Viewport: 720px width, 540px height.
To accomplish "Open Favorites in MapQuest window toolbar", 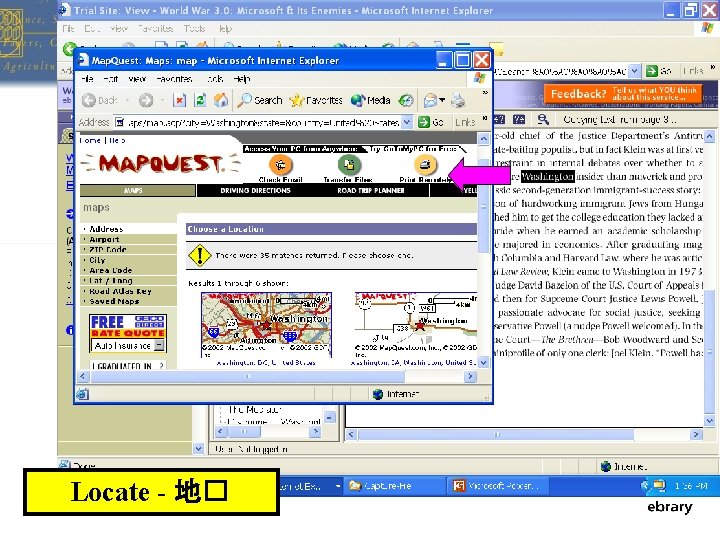I will click(x=316, y=100).
